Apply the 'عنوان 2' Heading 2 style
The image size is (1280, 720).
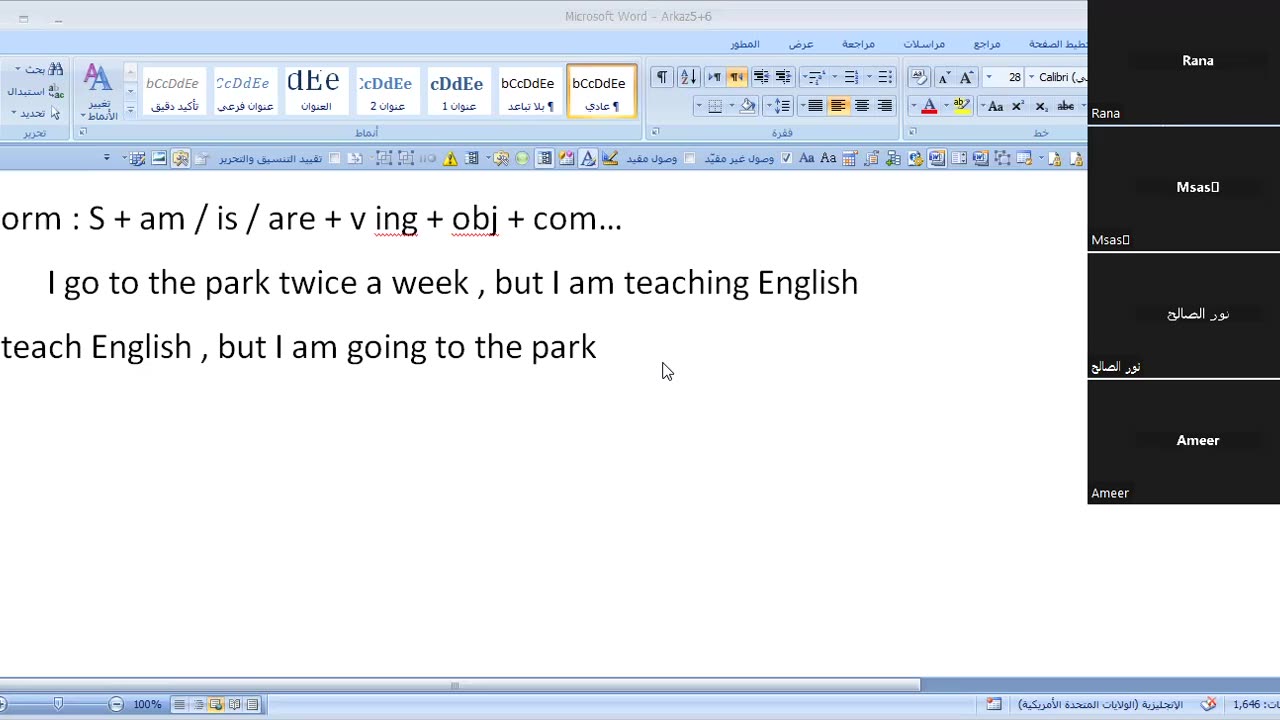tap(387, 91)
